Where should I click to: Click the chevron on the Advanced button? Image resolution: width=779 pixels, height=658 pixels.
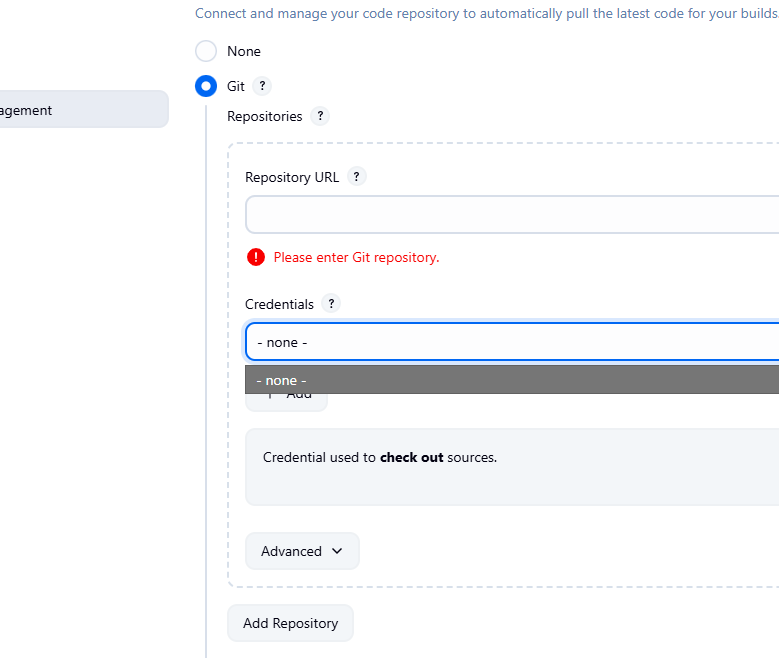point(337,551)
